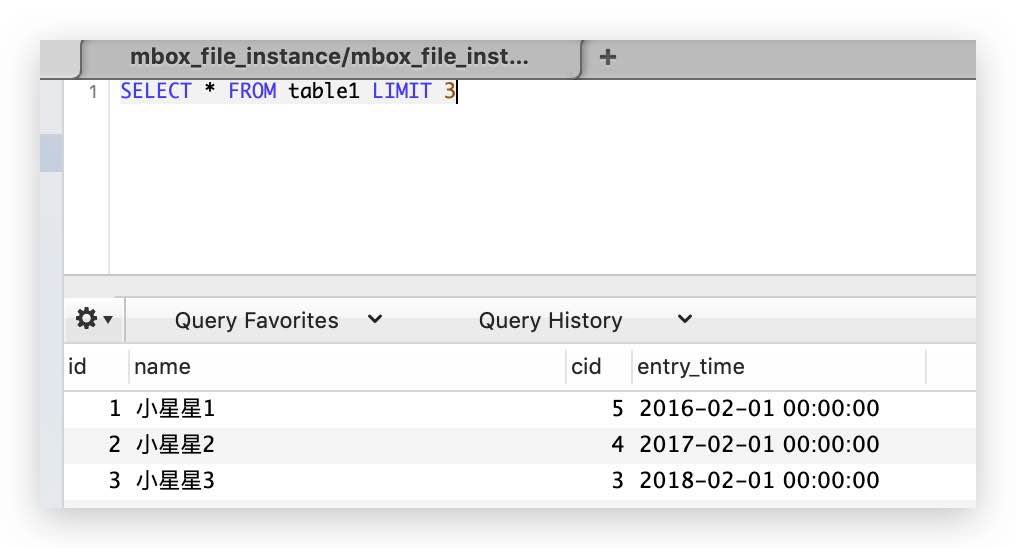
Task: Sort by the id column header
Action: coord(97,367)
